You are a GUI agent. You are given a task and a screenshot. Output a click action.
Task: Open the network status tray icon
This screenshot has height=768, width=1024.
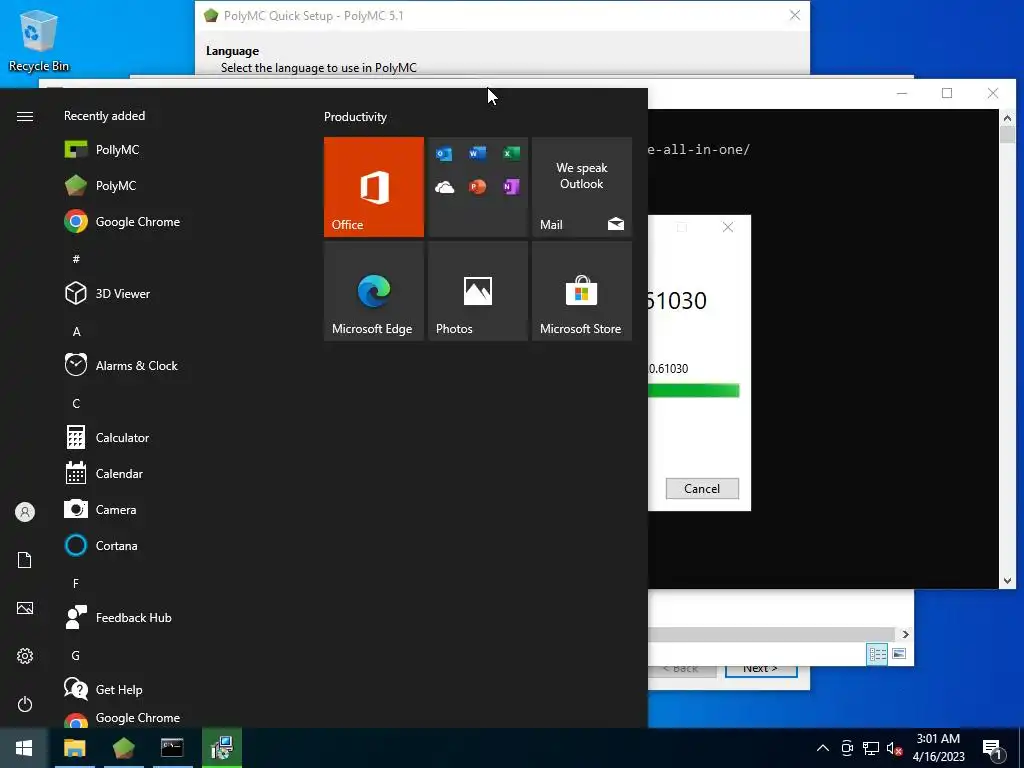point(871,748)
